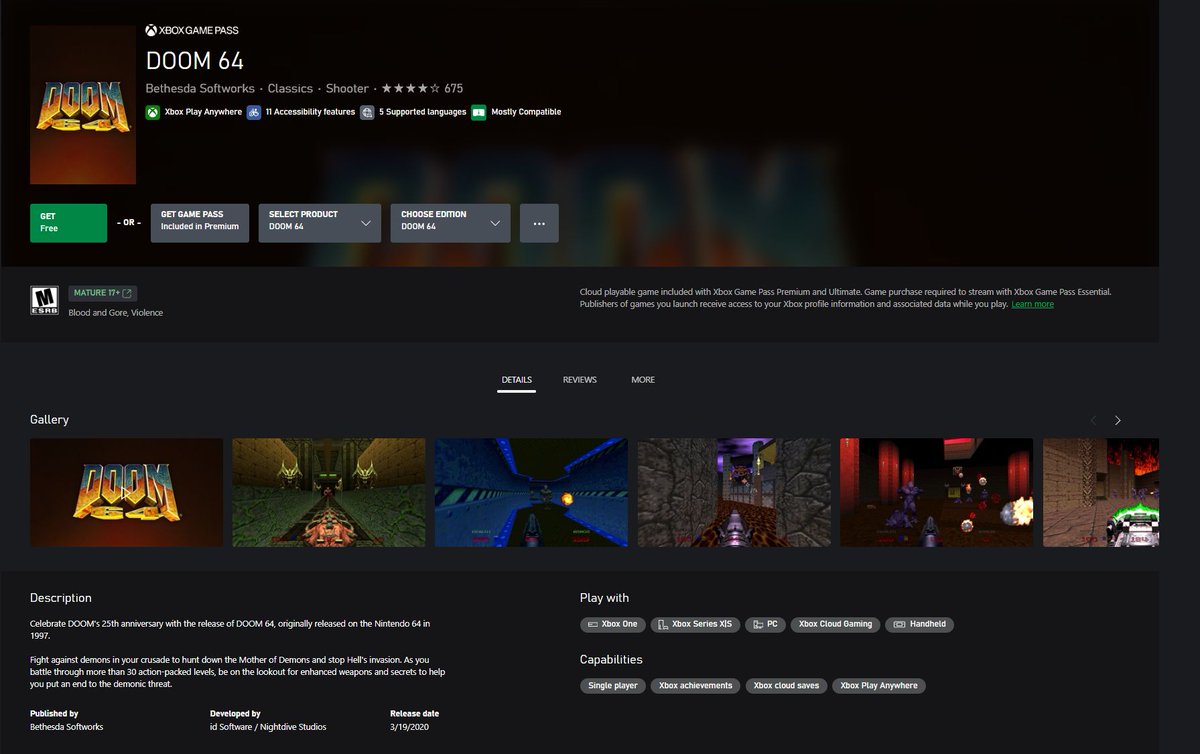This screenshot has width=1200, height=754.
Task: Click the ESRB M rating icon
Action: 43,300
